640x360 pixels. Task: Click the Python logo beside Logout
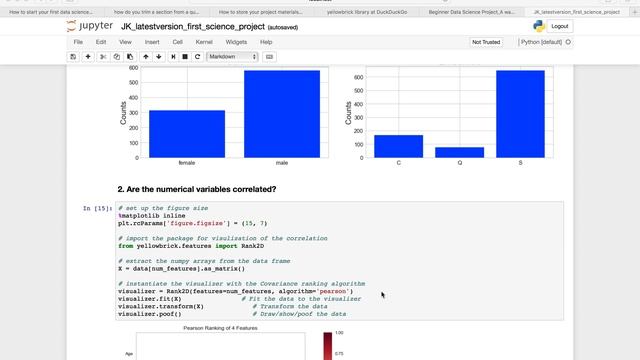[x=539, y=26]
